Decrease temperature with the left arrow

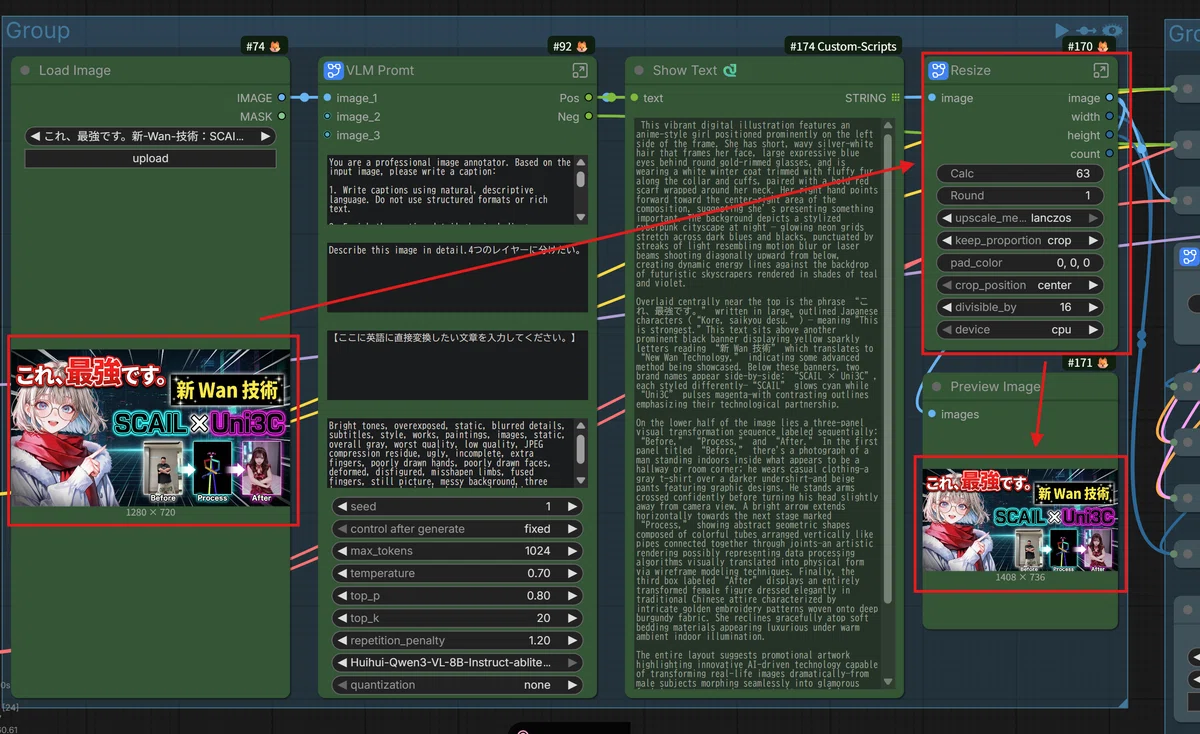click(x=342, y=573)
